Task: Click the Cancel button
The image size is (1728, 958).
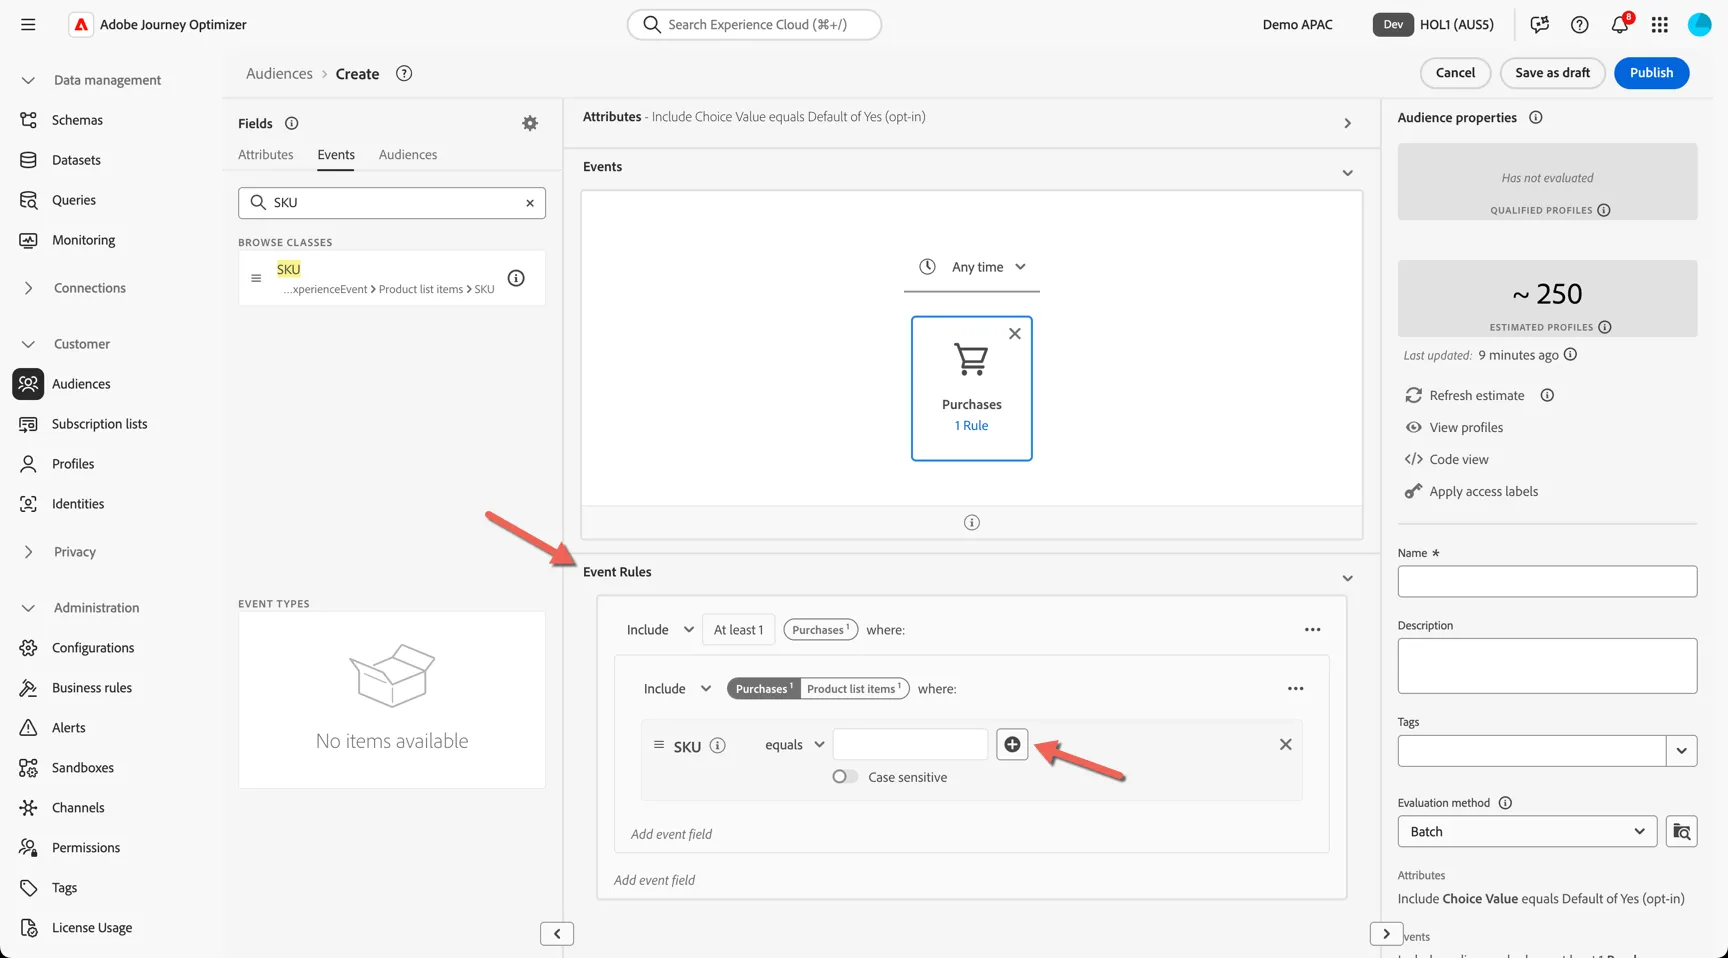Action: click(x=1455, y=73)
